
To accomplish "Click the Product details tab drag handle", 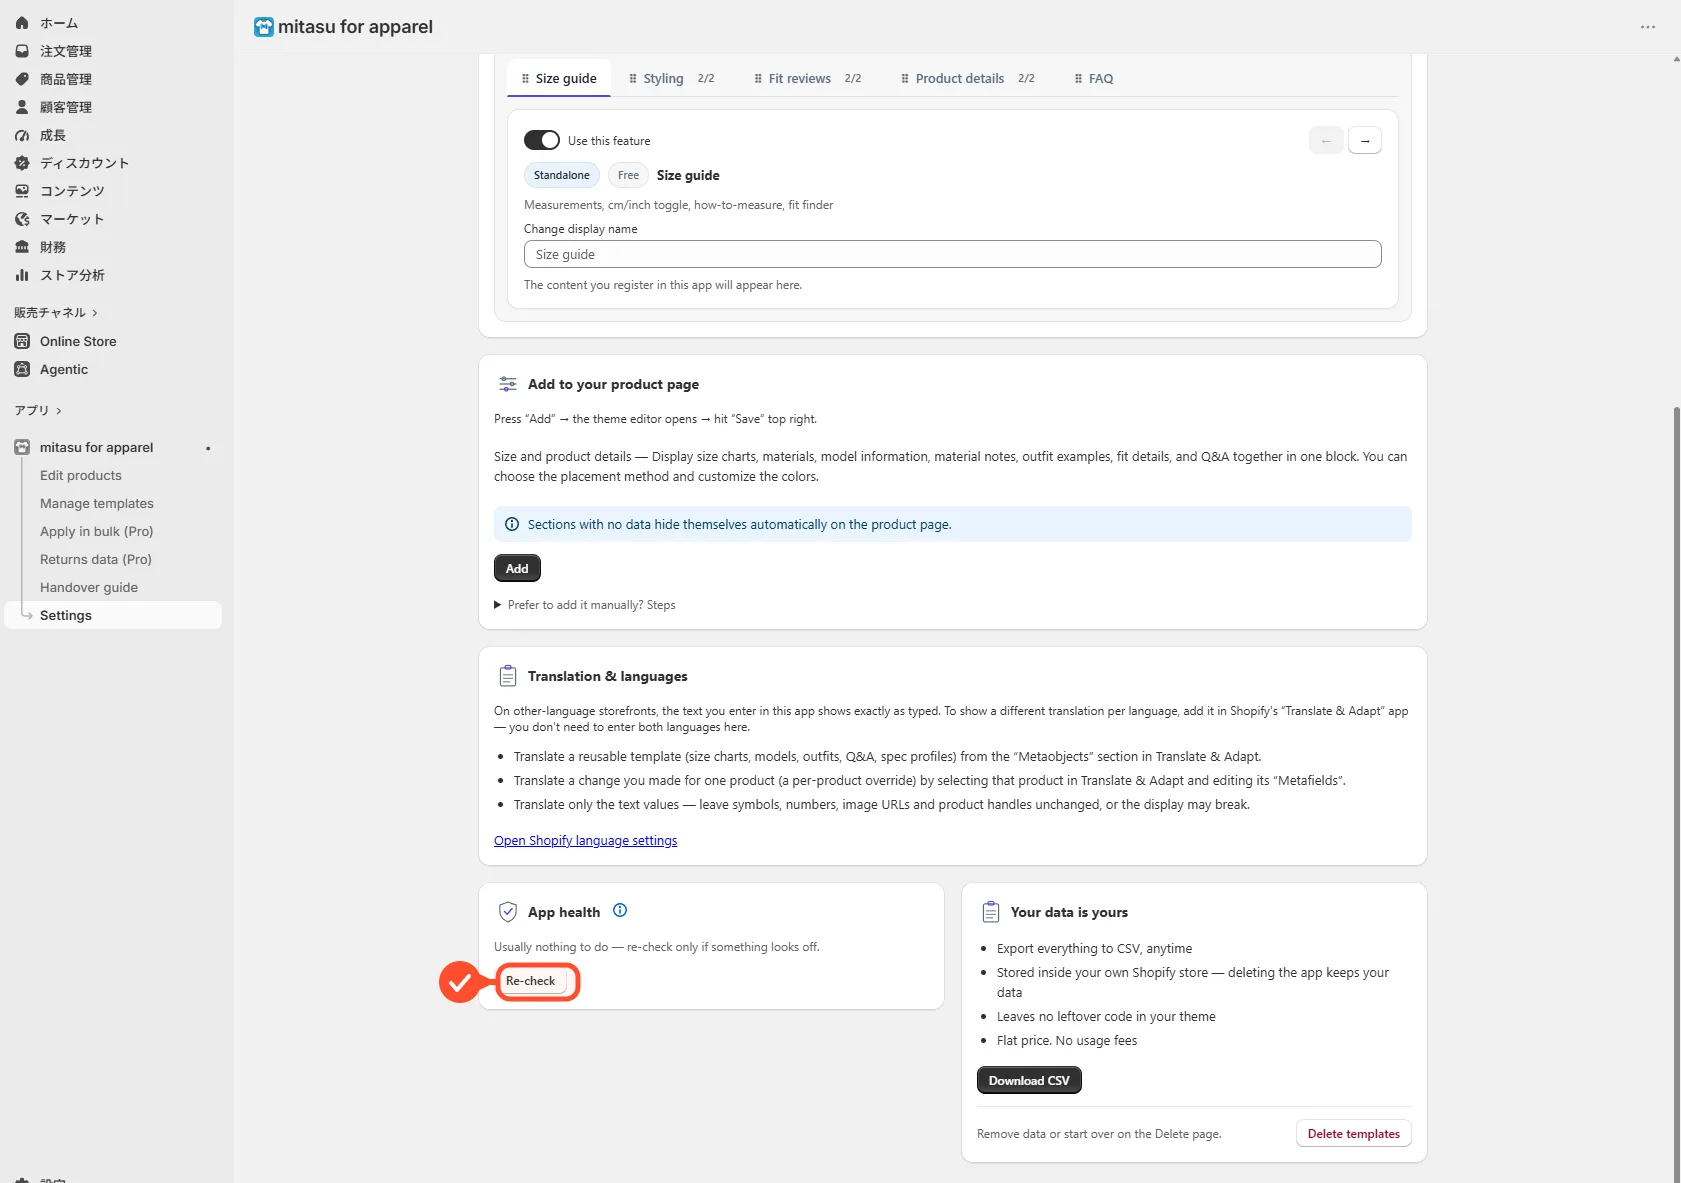I will pyautogui.click(x=905, y=78).
